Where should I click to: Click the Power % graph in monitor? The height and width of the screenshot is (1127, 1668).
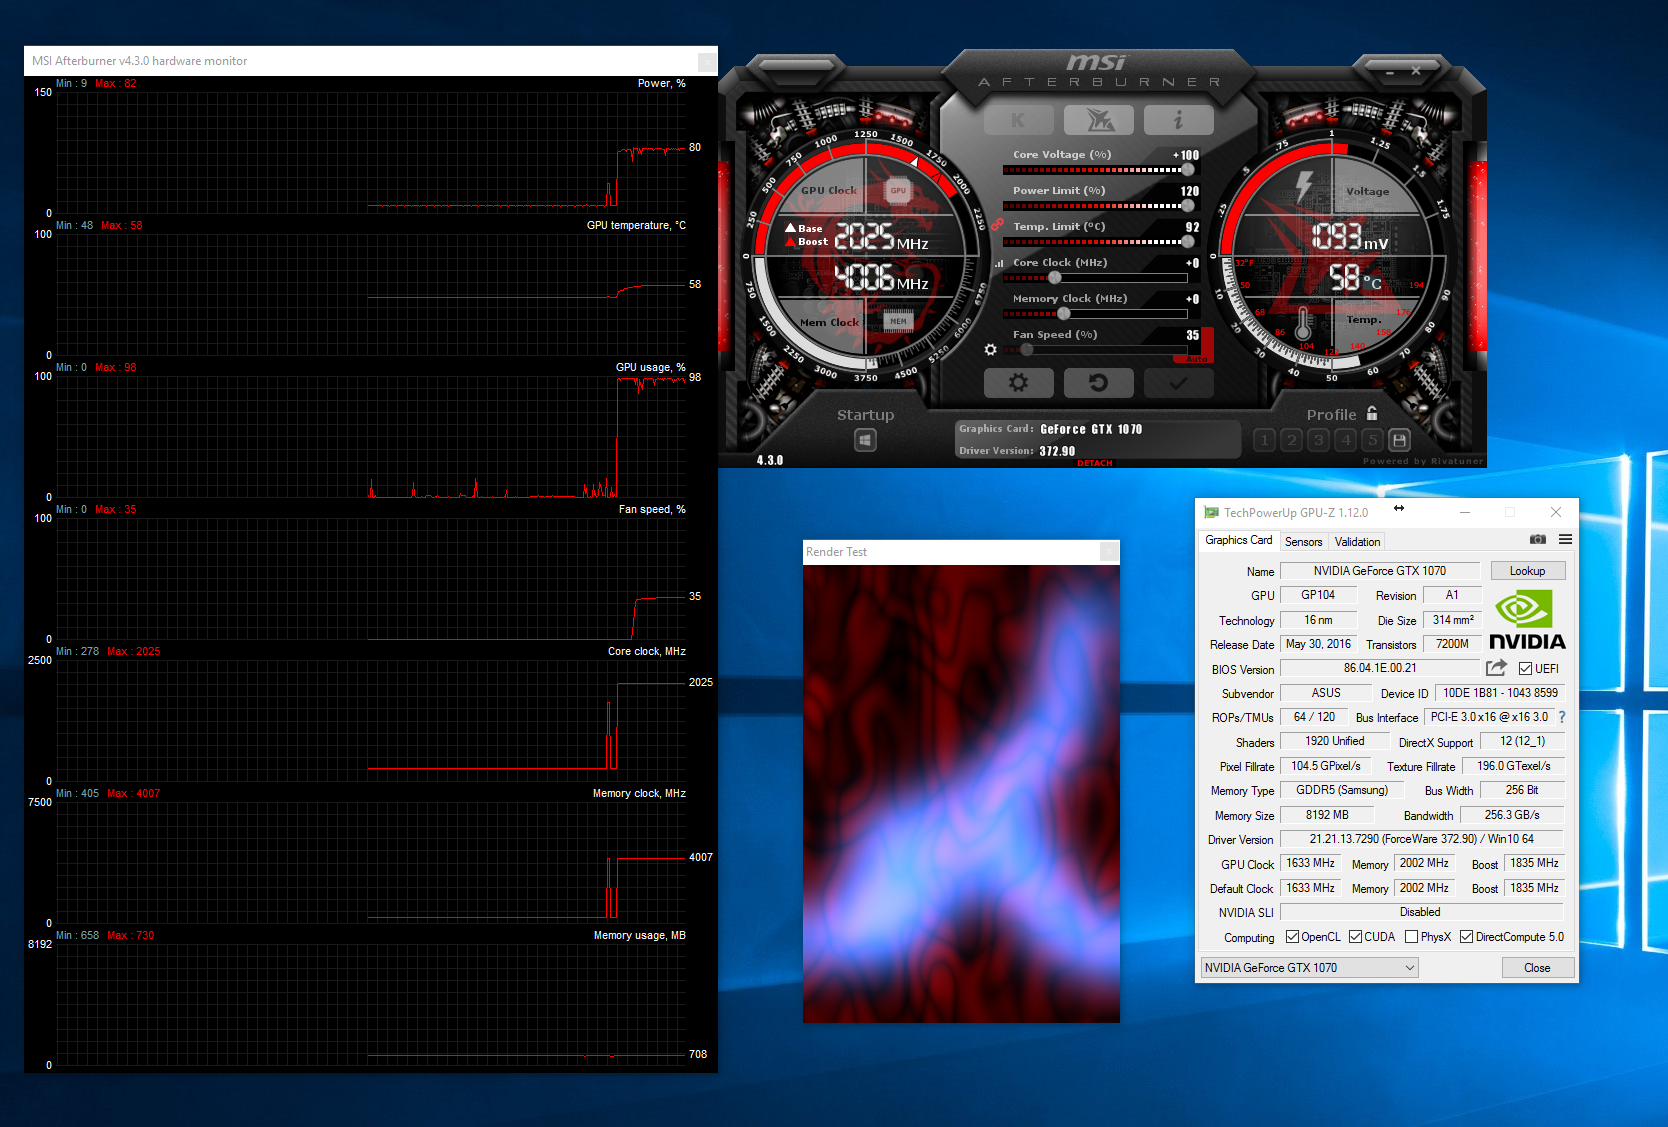[x=371, y=152]
